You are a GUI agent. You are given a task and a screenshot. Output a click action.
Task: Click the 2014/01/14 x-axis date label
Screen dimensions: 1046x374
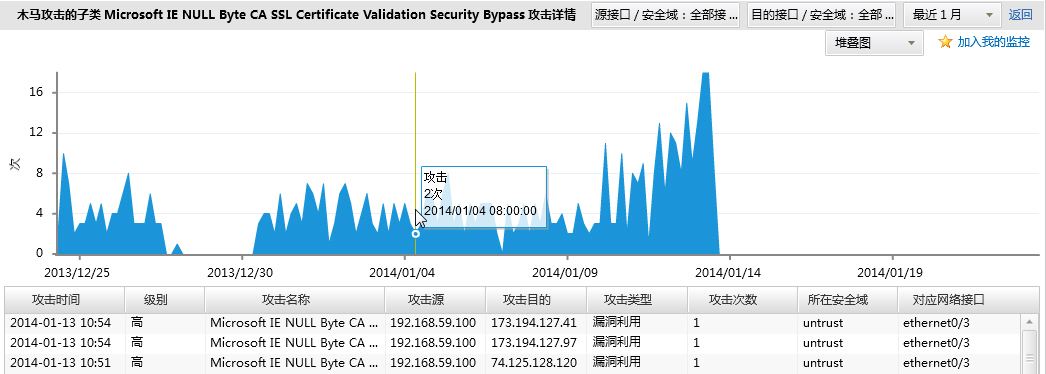pos(728,273)
